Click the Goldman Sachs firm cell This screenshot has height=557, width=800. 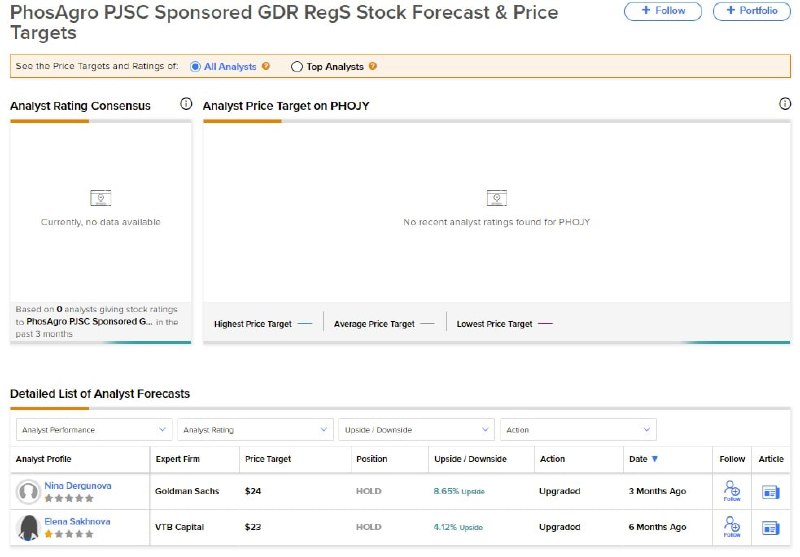(187, 491)
